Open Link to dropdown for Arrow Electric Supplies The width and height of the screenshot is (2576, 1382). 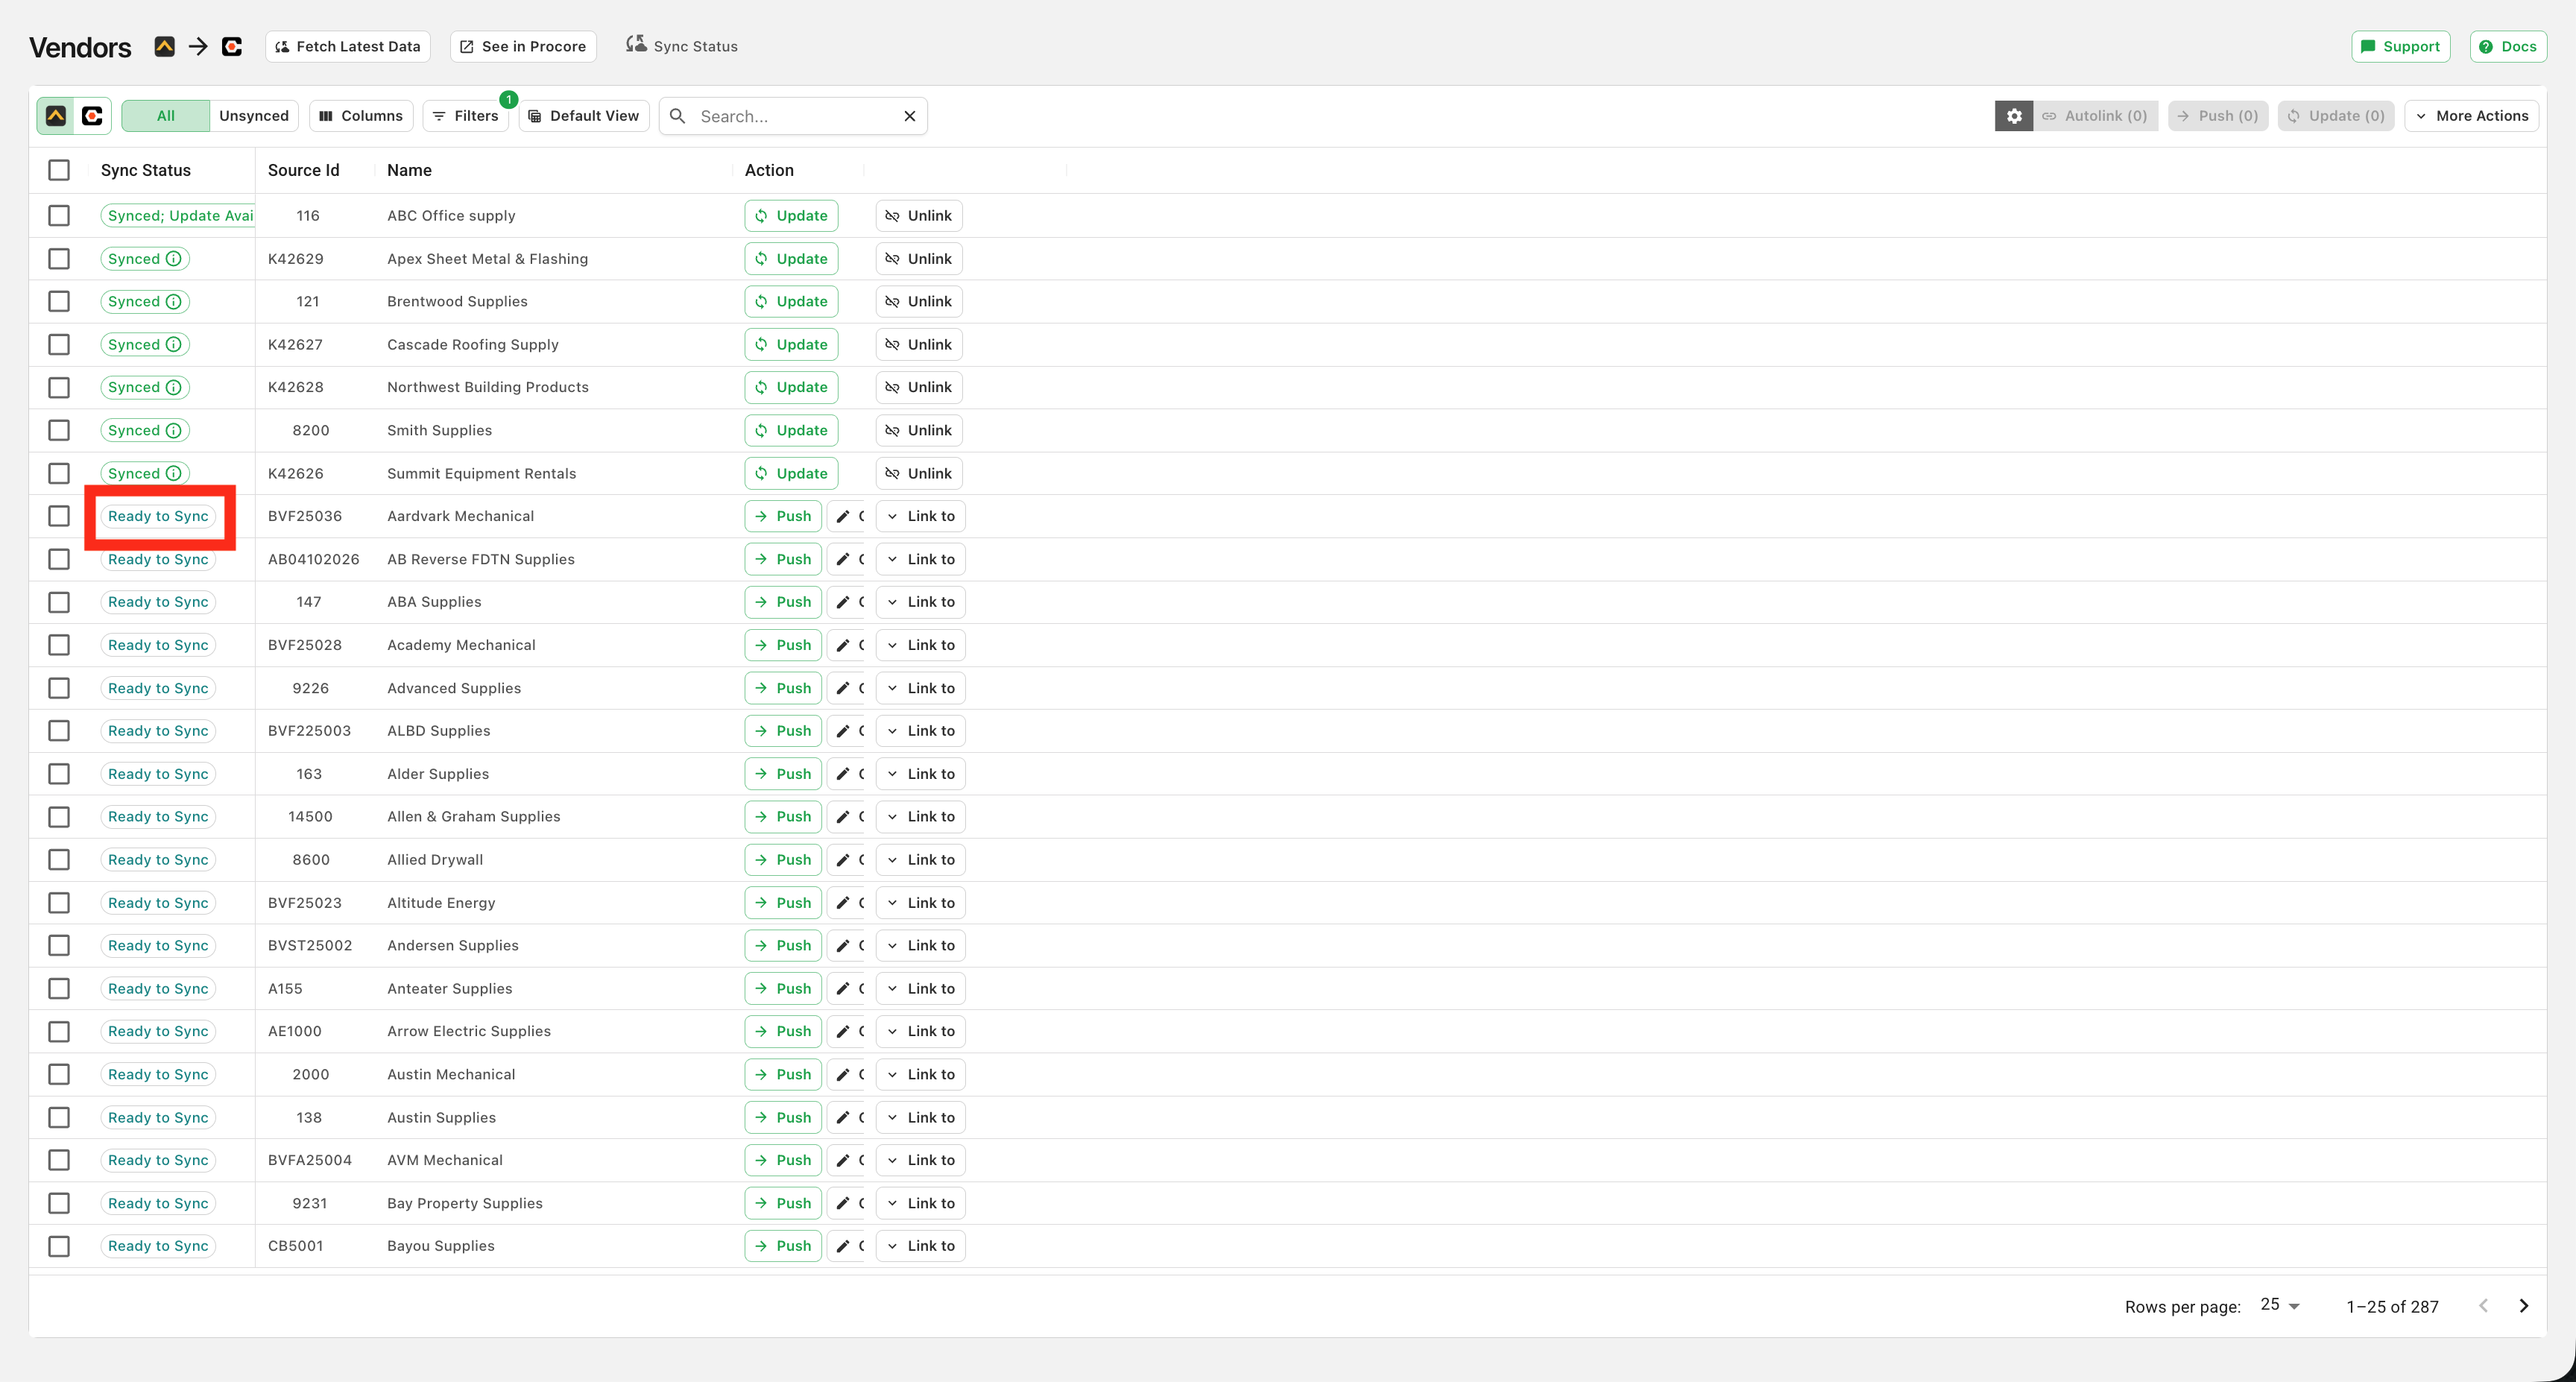tap(920, 1032)
